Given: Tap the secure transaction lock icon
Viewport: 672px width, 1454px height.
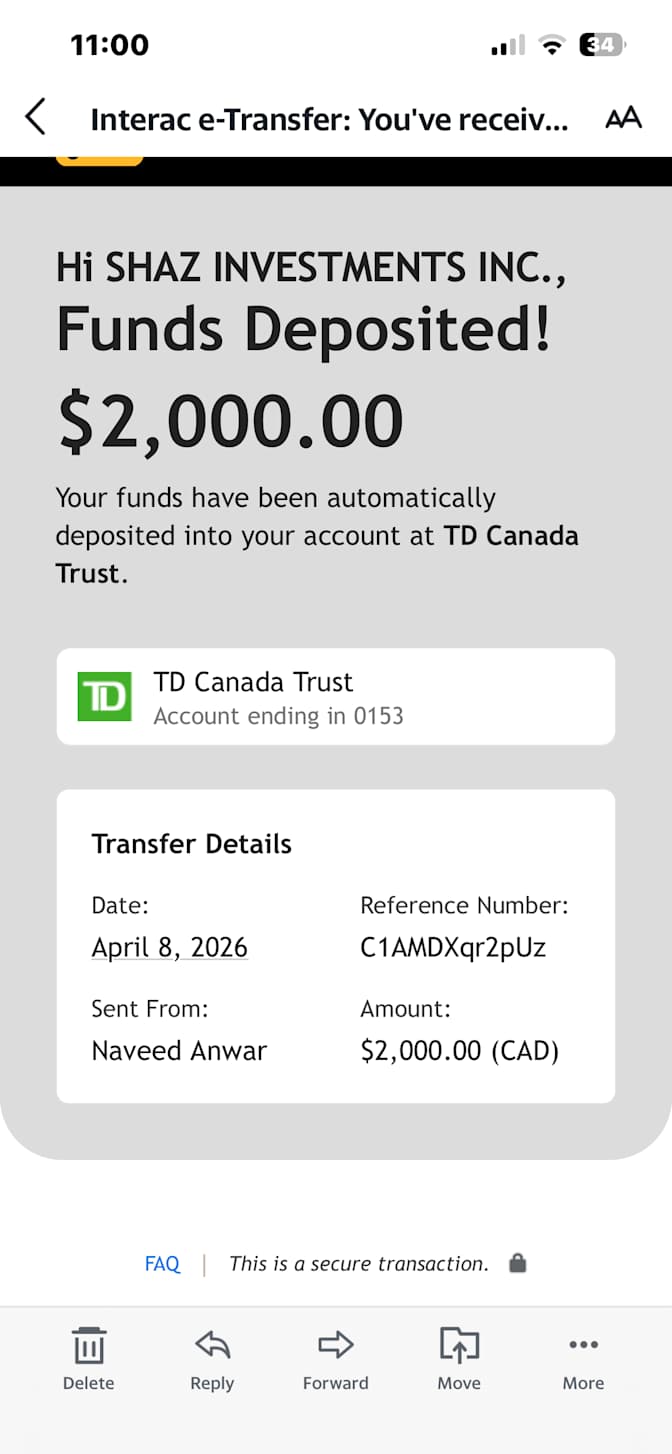Looking at the screenshot, I should coord(517,1263).
